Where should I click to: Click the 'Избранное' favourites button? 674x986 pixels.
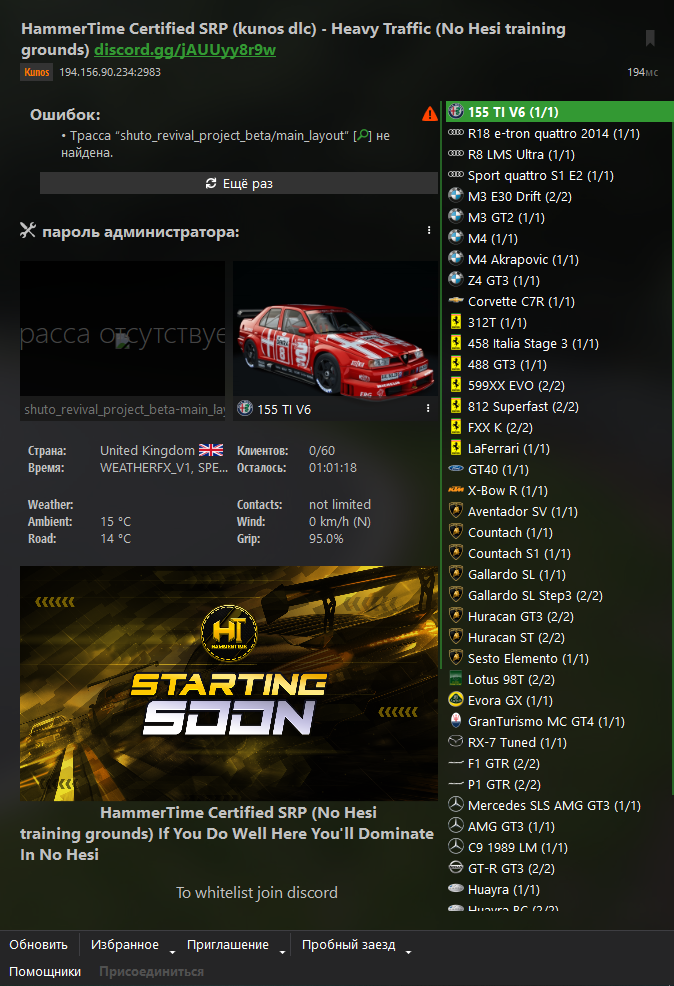[124, 944]
